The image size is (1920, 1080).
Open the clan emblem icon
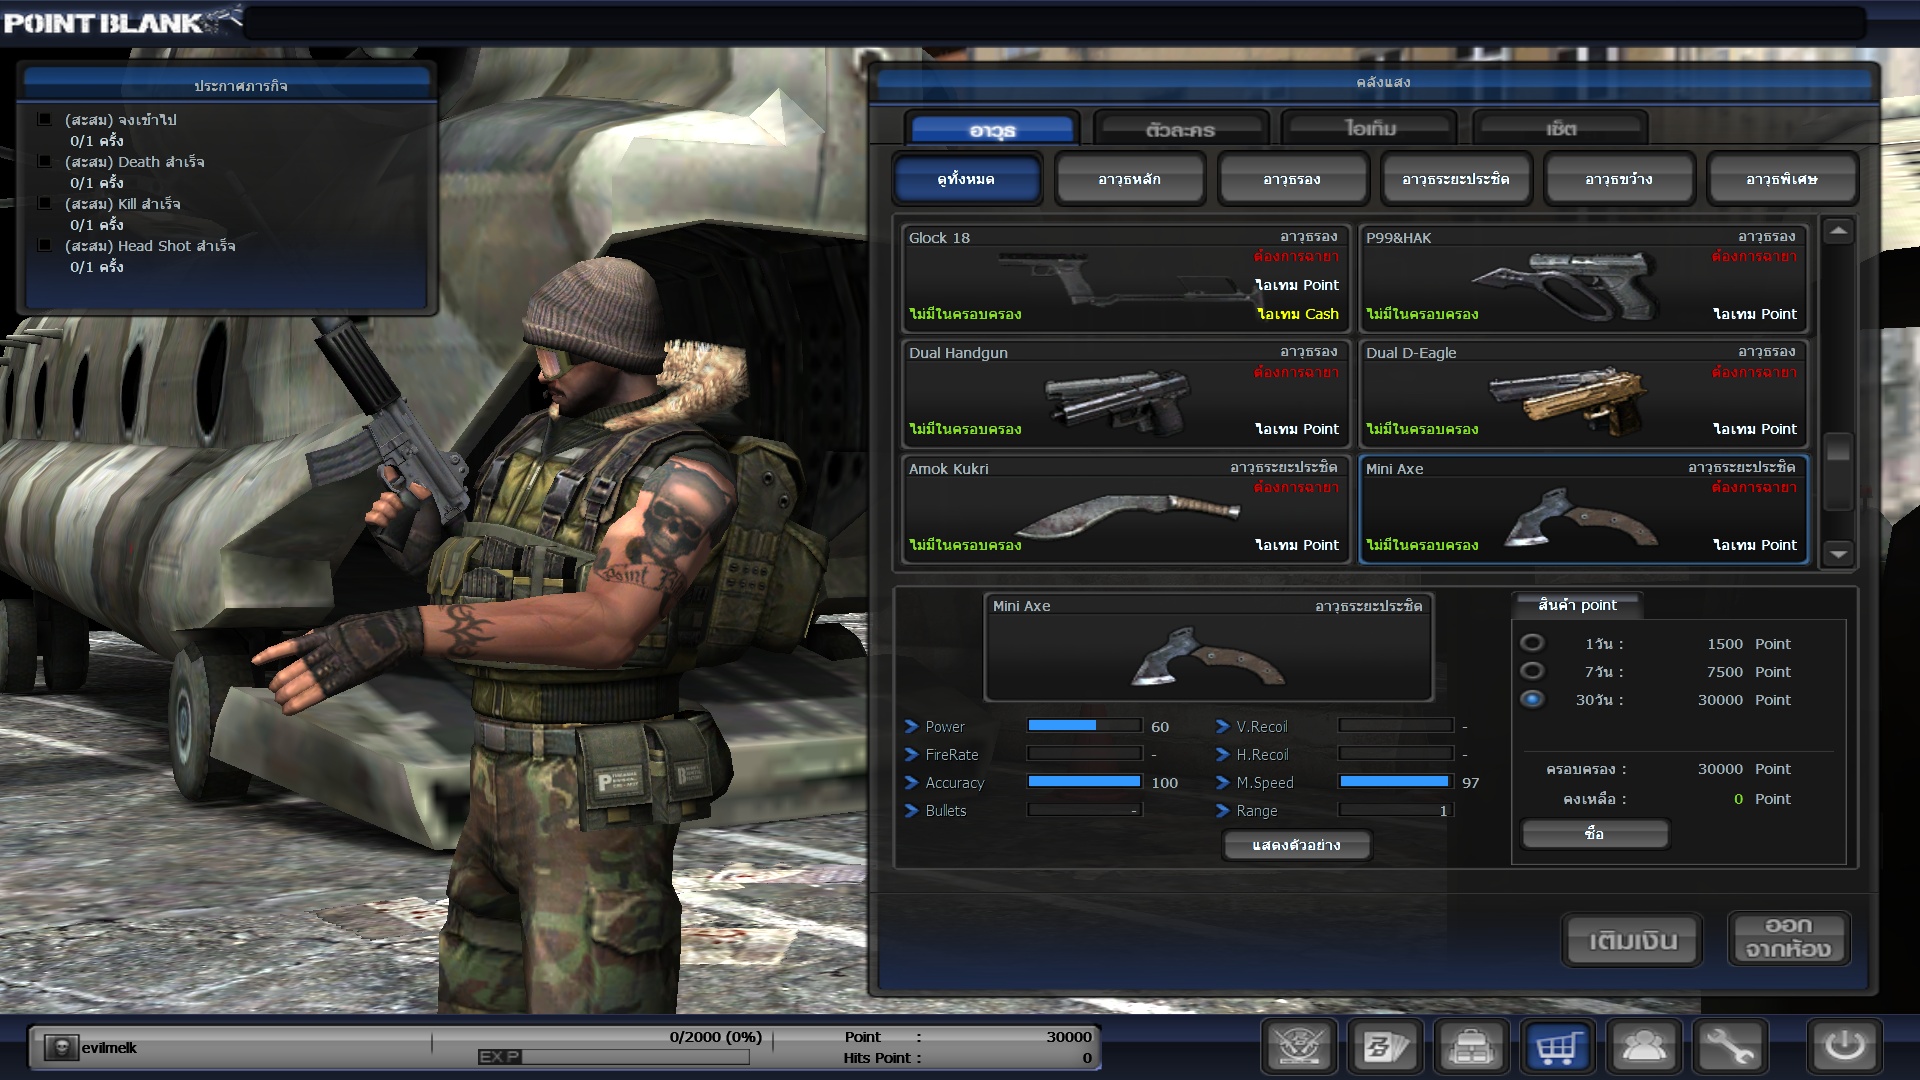(1299, 1047)
